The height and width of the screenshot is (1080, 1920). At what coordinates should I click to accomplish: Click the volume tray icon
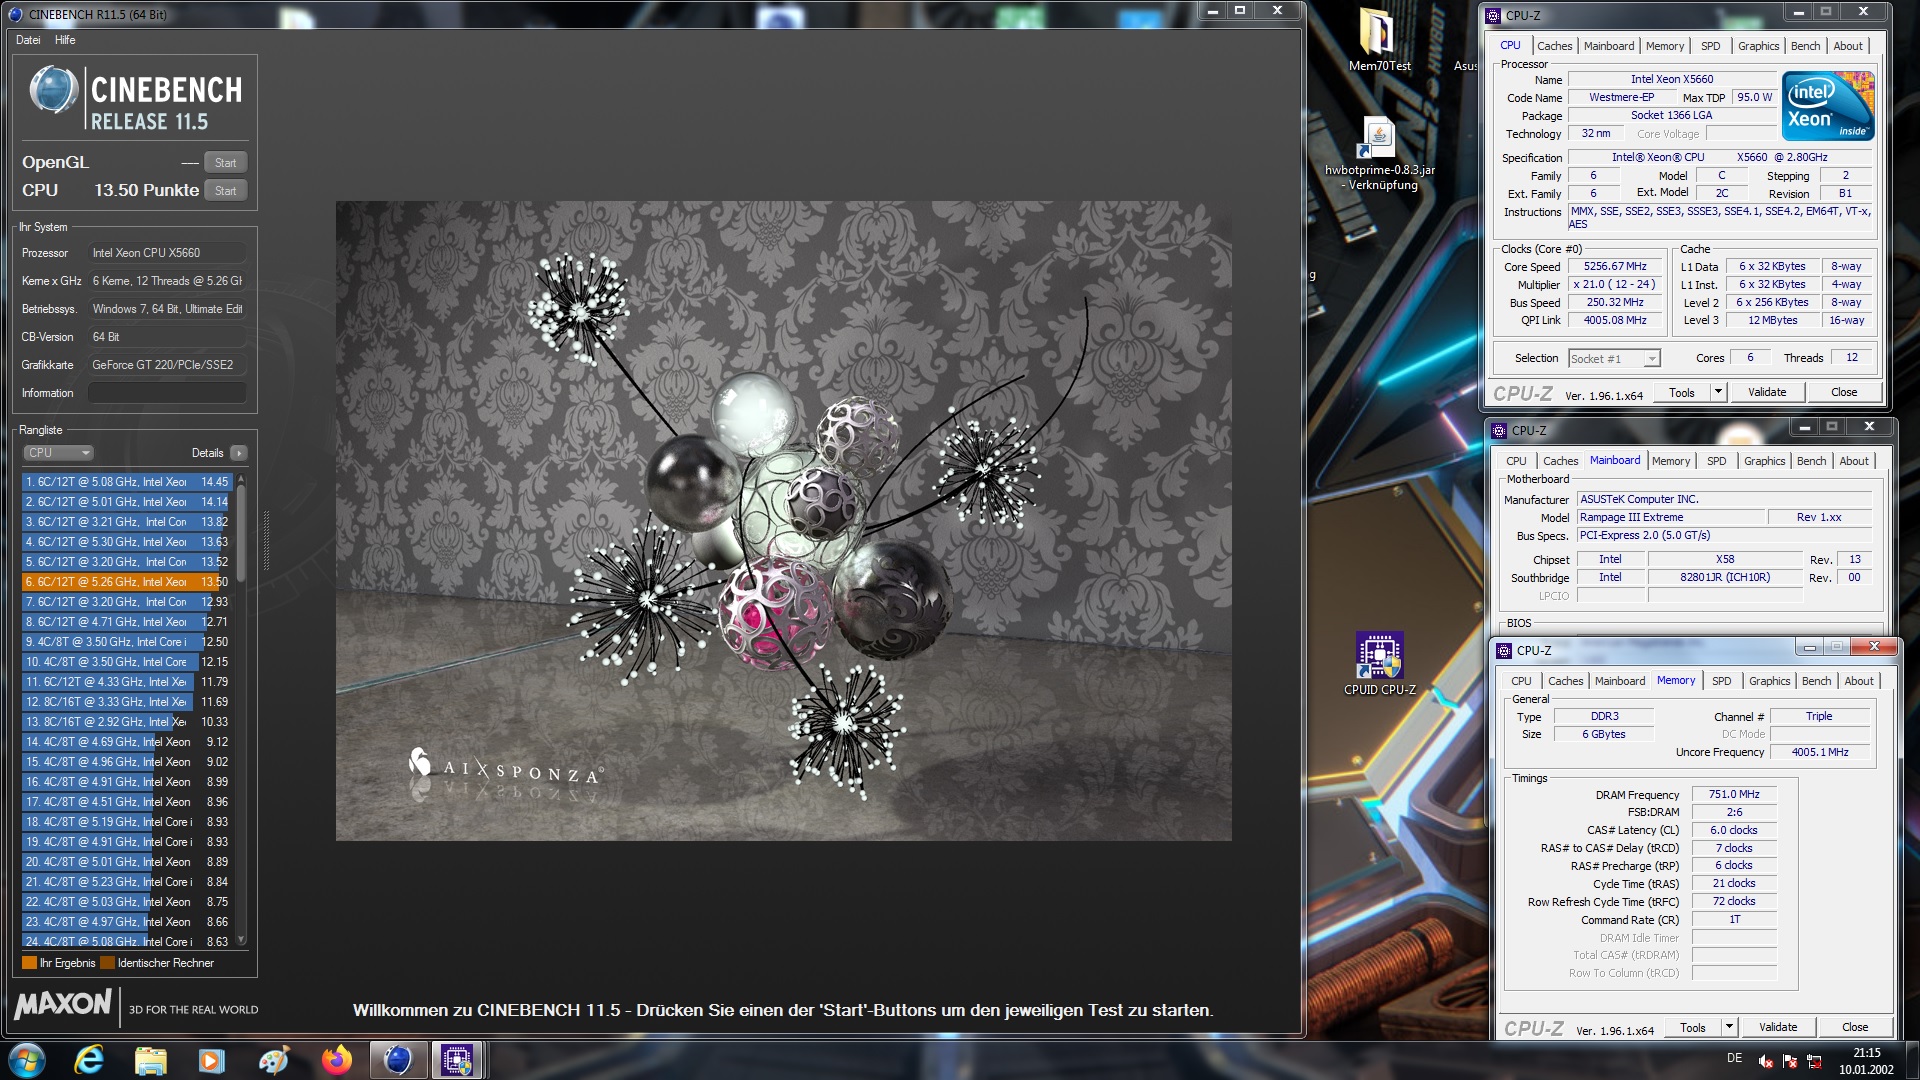[1766, 1062]
